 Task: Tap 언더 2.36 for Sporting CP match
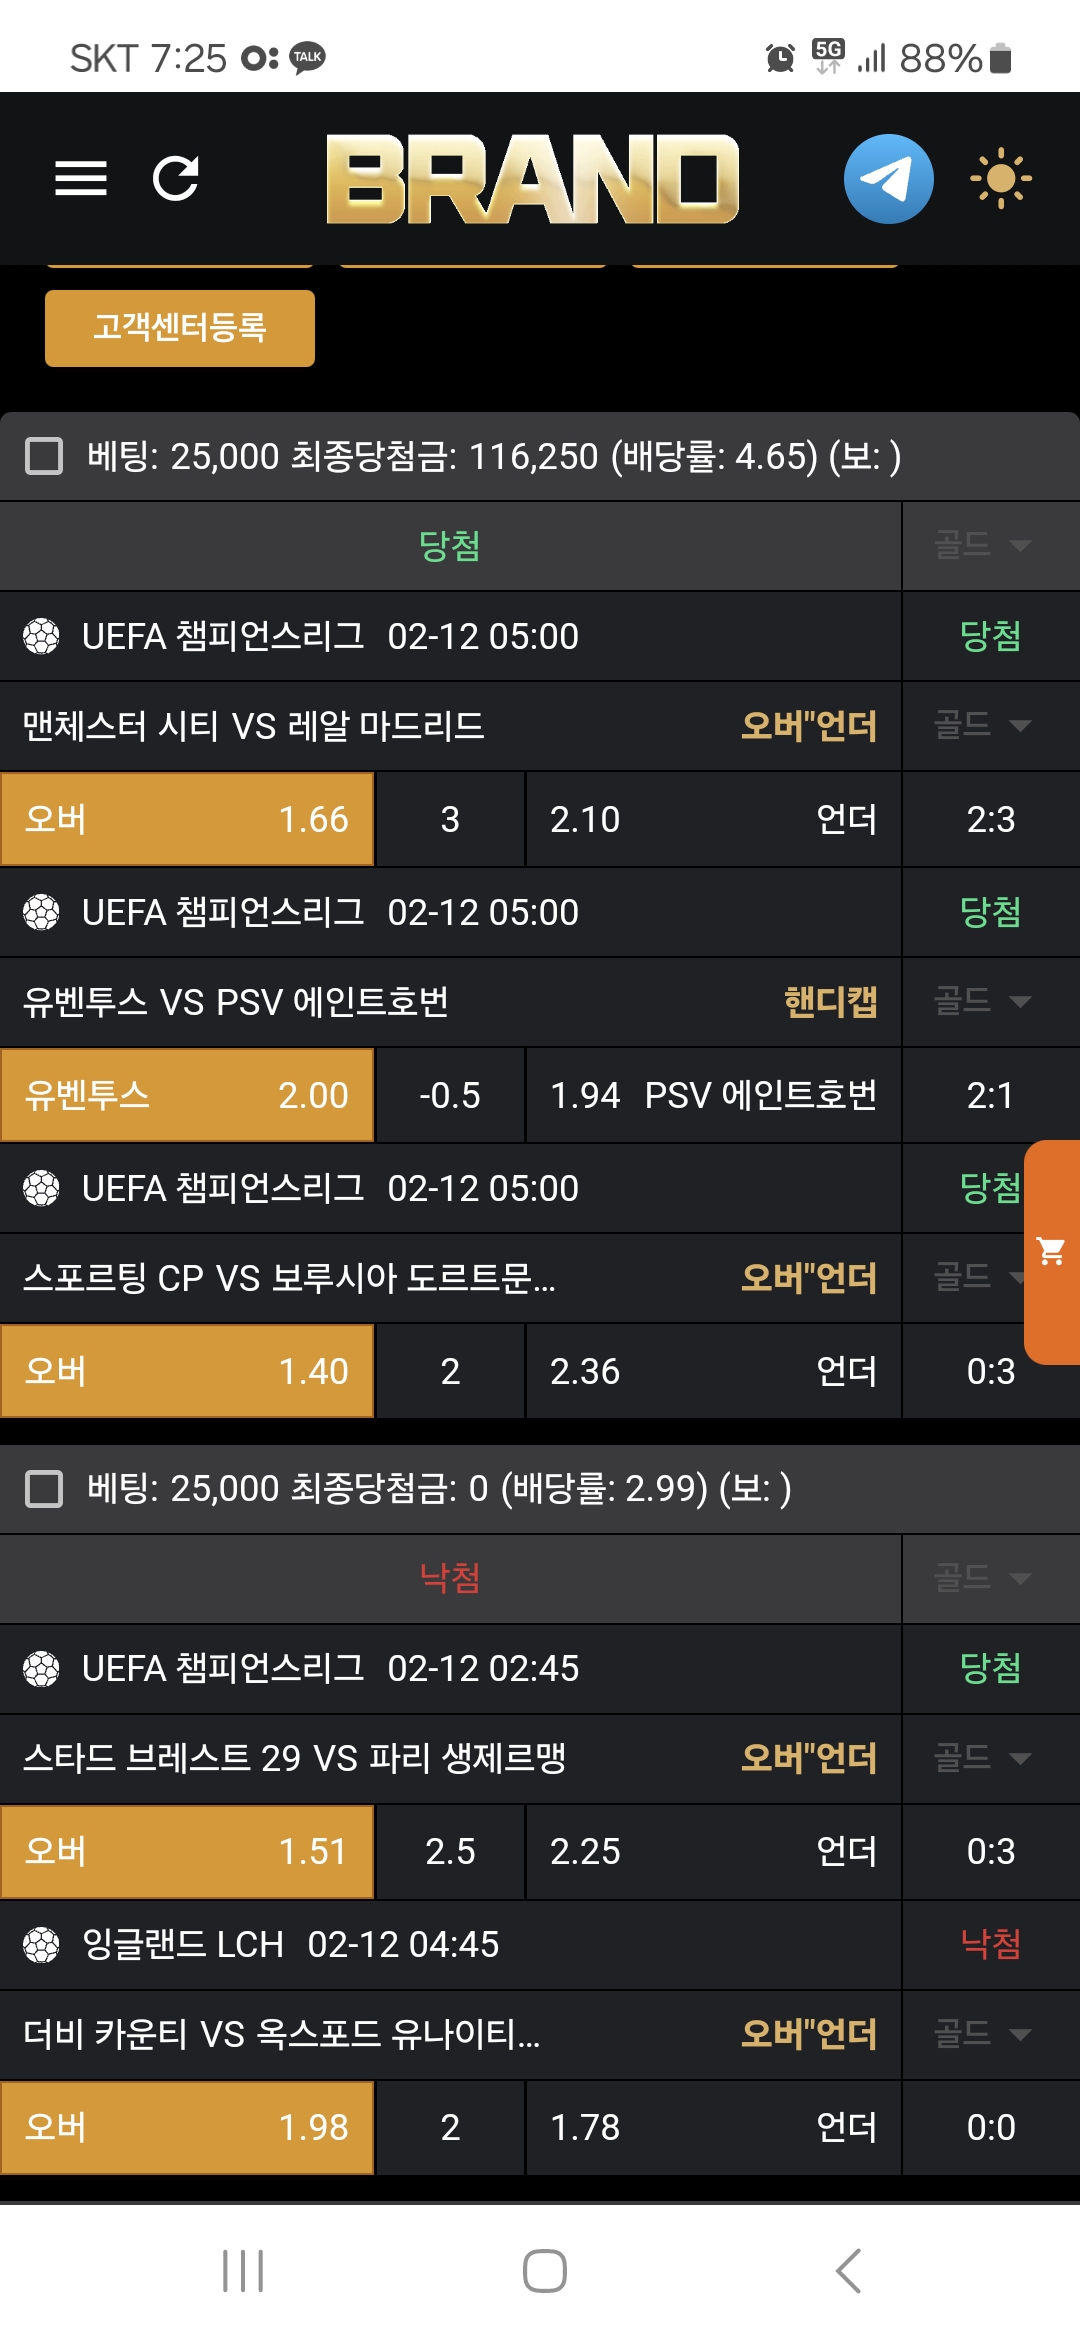click(713, 1371)
